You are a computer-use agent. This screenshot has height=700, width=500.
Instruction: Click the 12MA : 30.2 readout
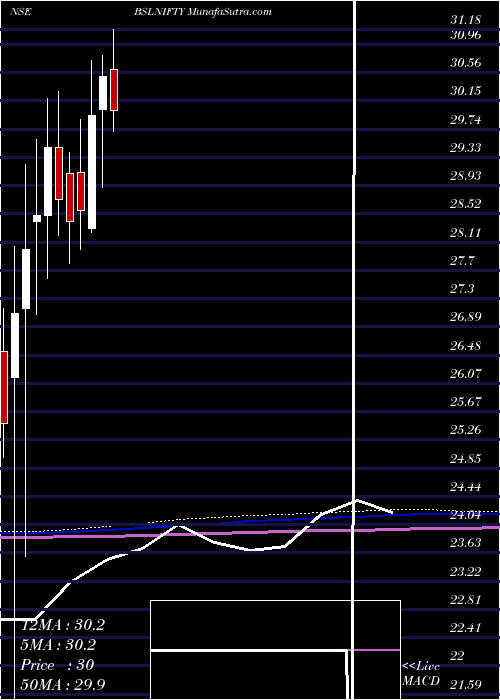tap(63, 625)
